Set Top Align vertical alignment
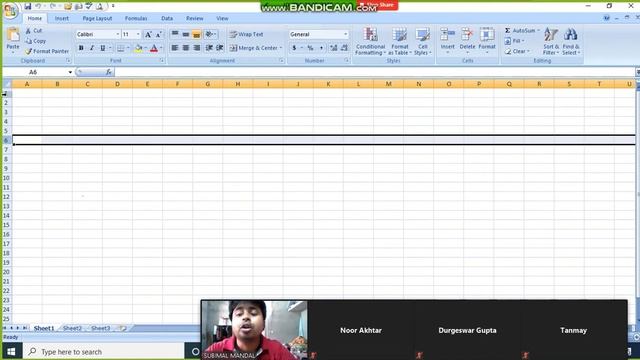This screenshot has height=360, width=640. click(175, 34)
